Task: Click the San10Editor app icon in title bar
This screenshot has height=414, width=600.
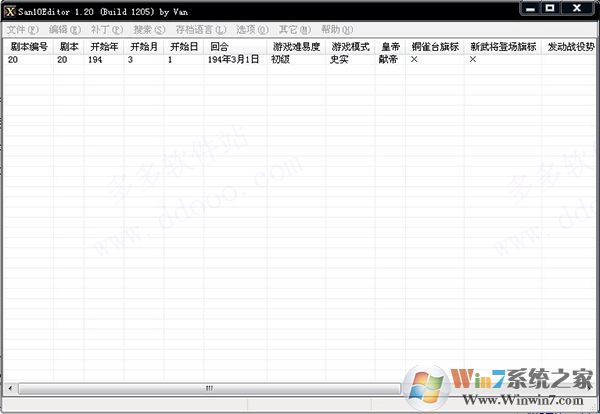Action: (x=10, y=11)
